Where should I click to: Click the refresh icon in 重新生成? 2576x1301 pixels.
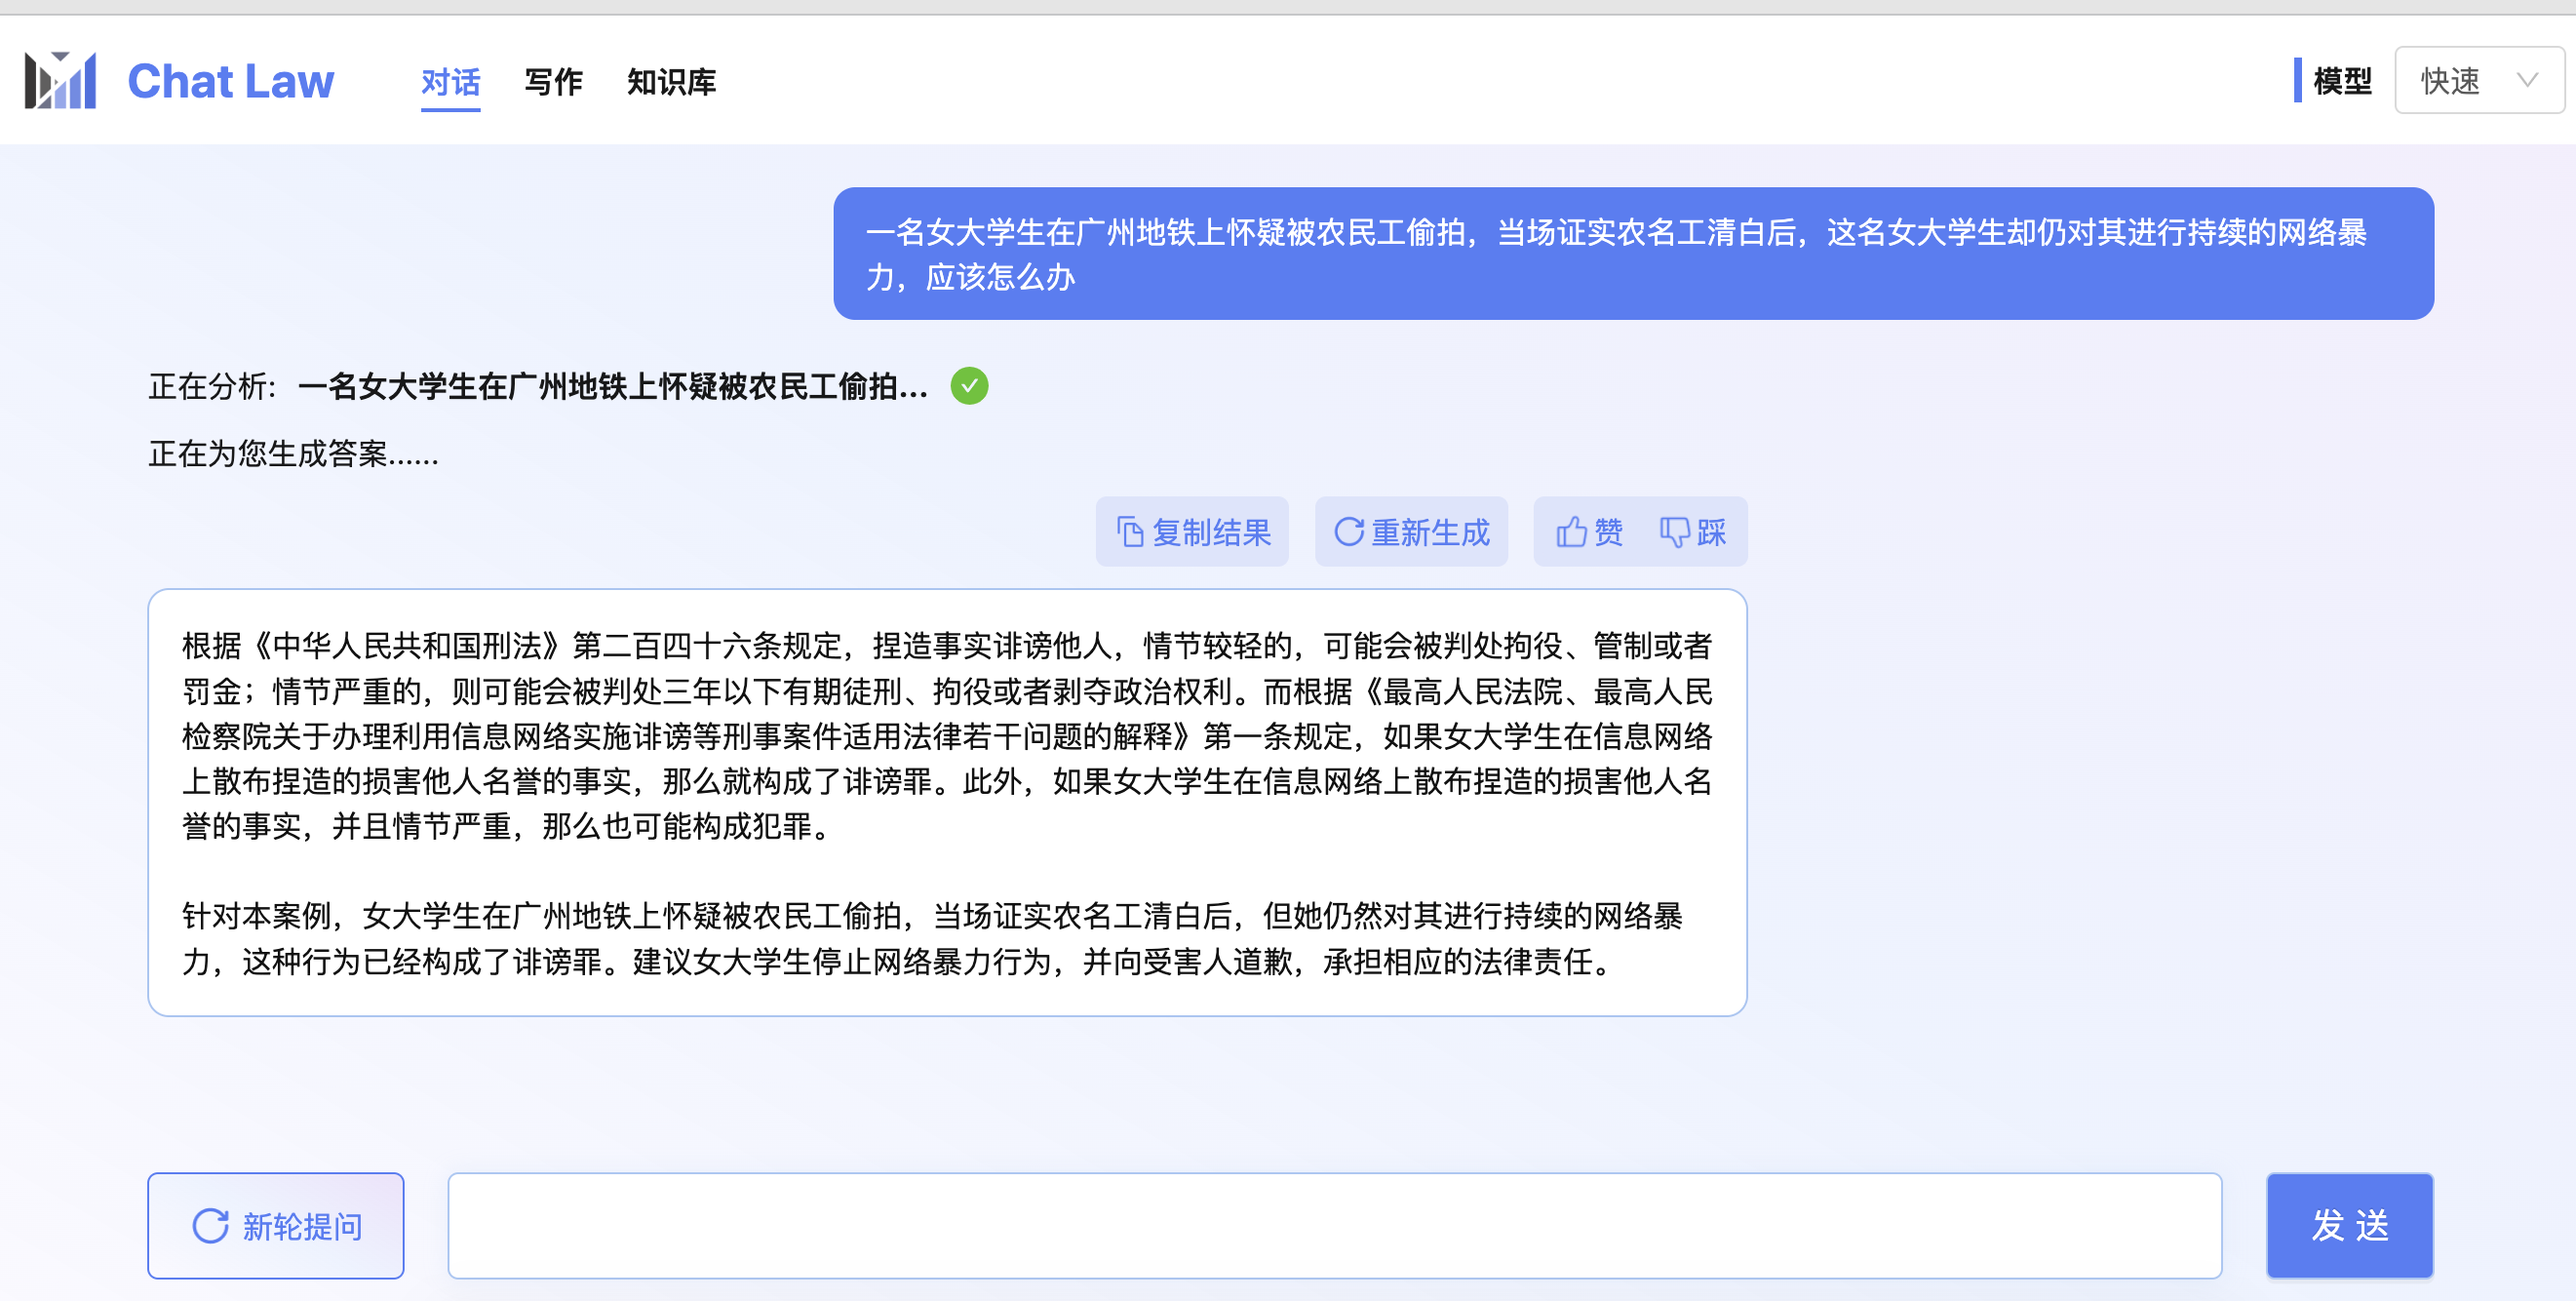[1349, 532]
